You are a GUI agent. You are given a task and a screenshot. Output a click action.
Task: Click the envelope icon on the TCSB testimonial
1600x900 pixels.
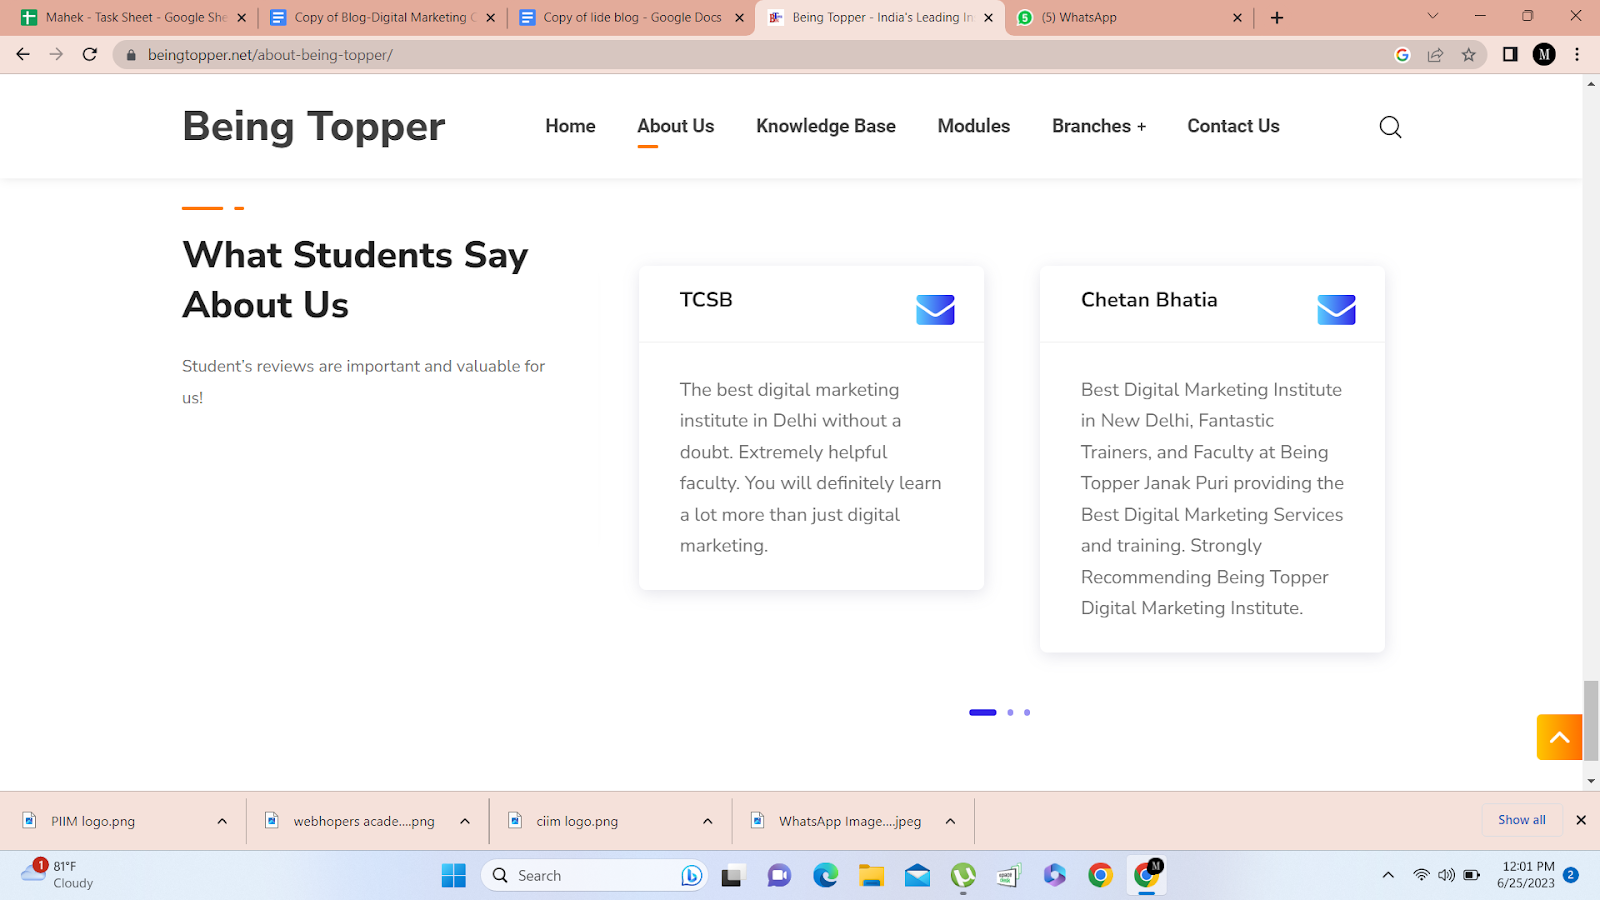coord(936,309)
